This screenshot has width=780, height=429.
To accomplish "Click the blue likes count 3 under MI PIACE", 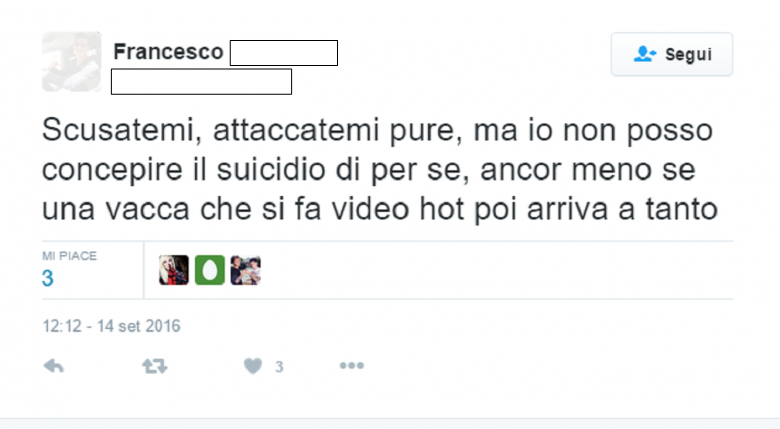I will tap(48, 278).
